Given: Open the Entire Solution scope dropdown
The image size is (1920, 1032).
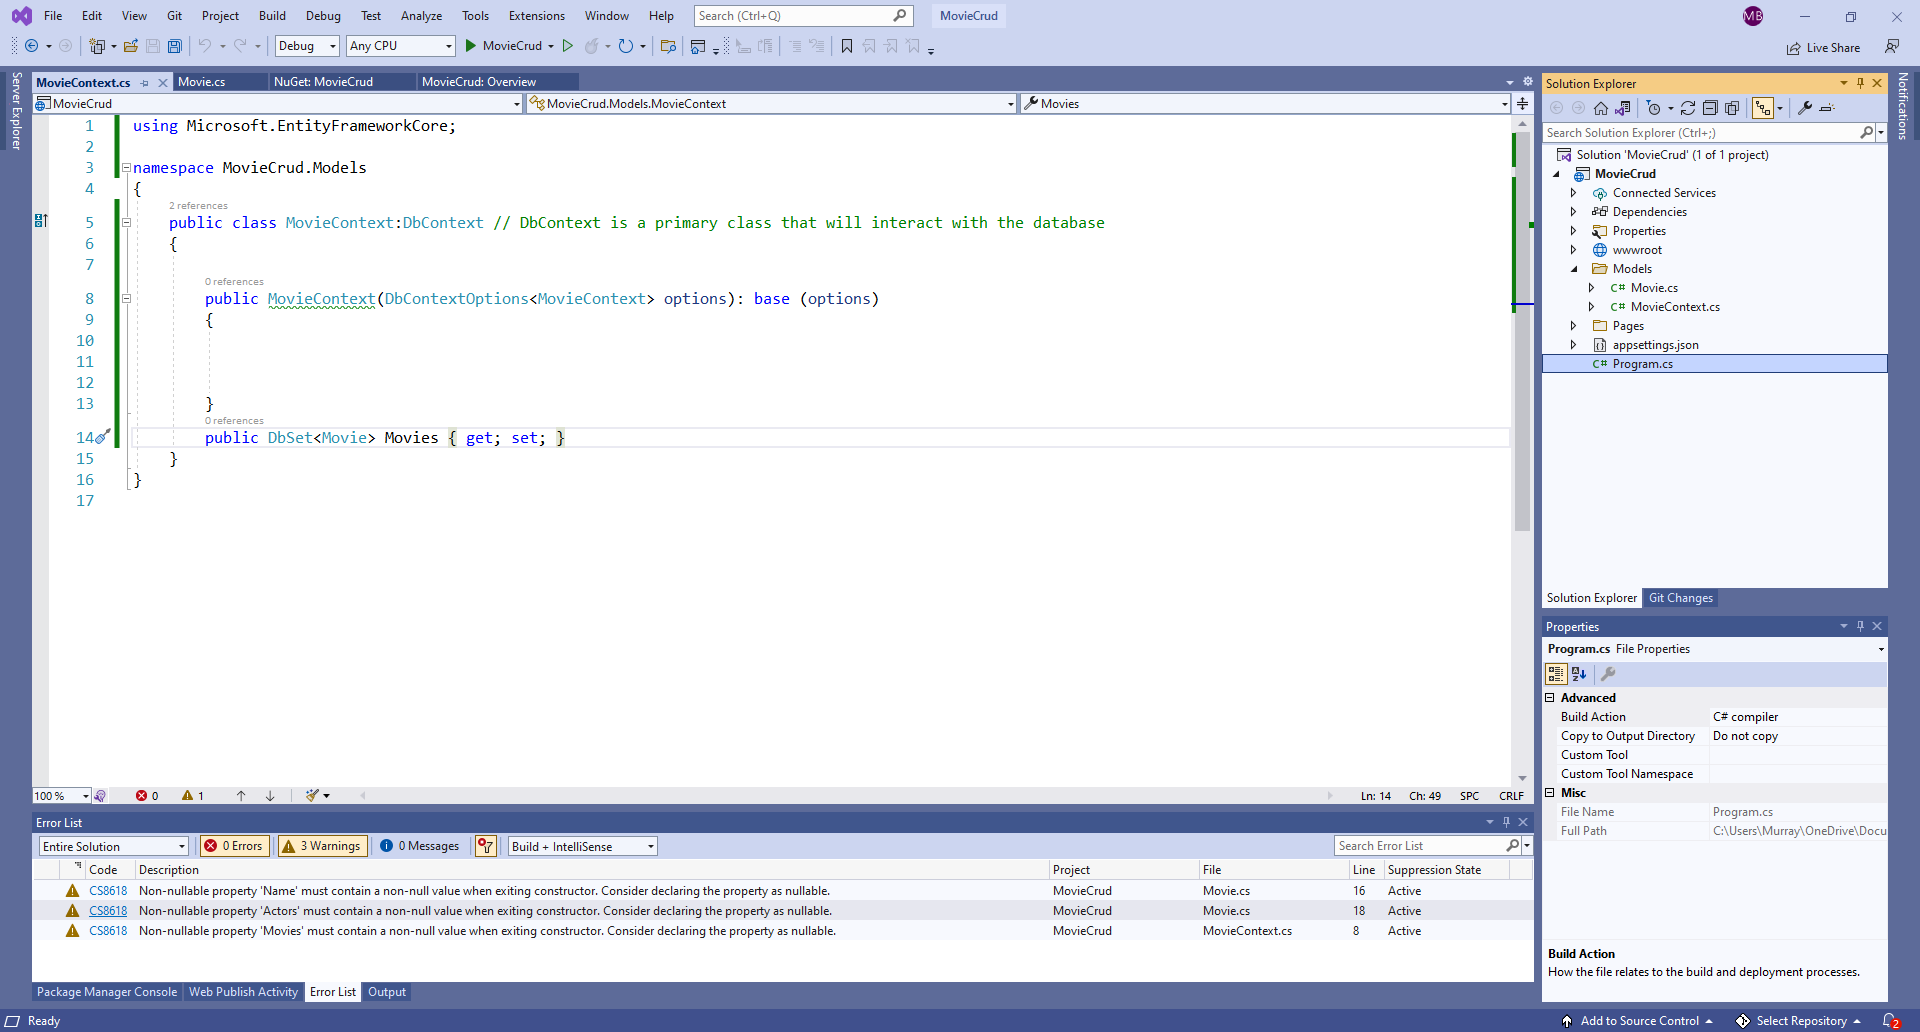Looking at the screenshot, I should point(114,846).
